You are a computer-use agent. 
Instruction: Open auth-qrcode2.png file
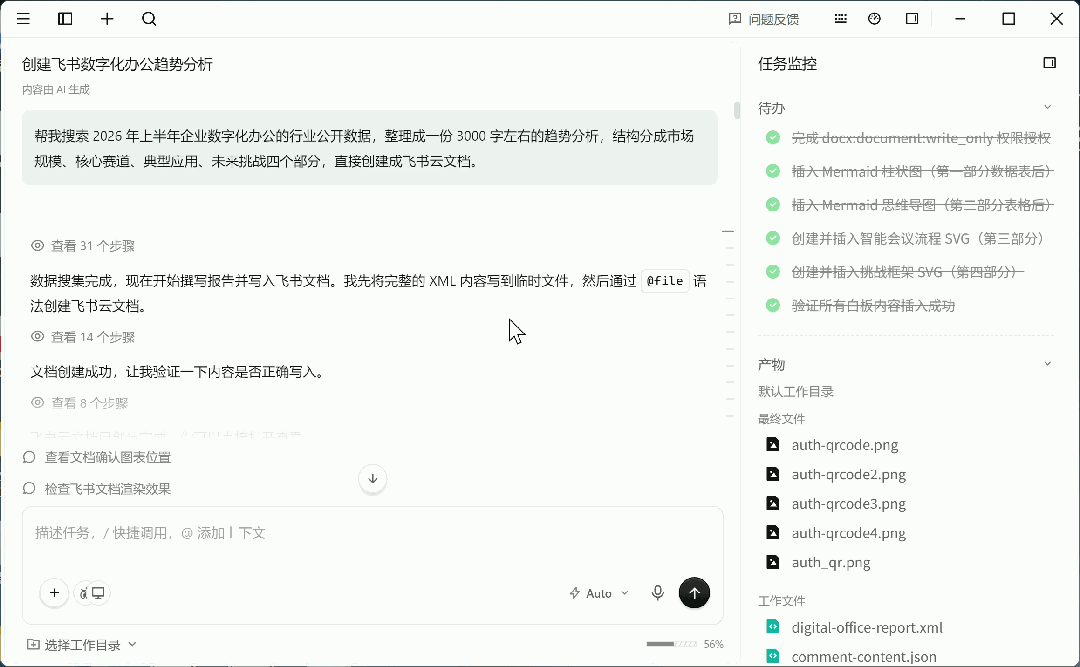pyautogui.click(x=849, y=474)
